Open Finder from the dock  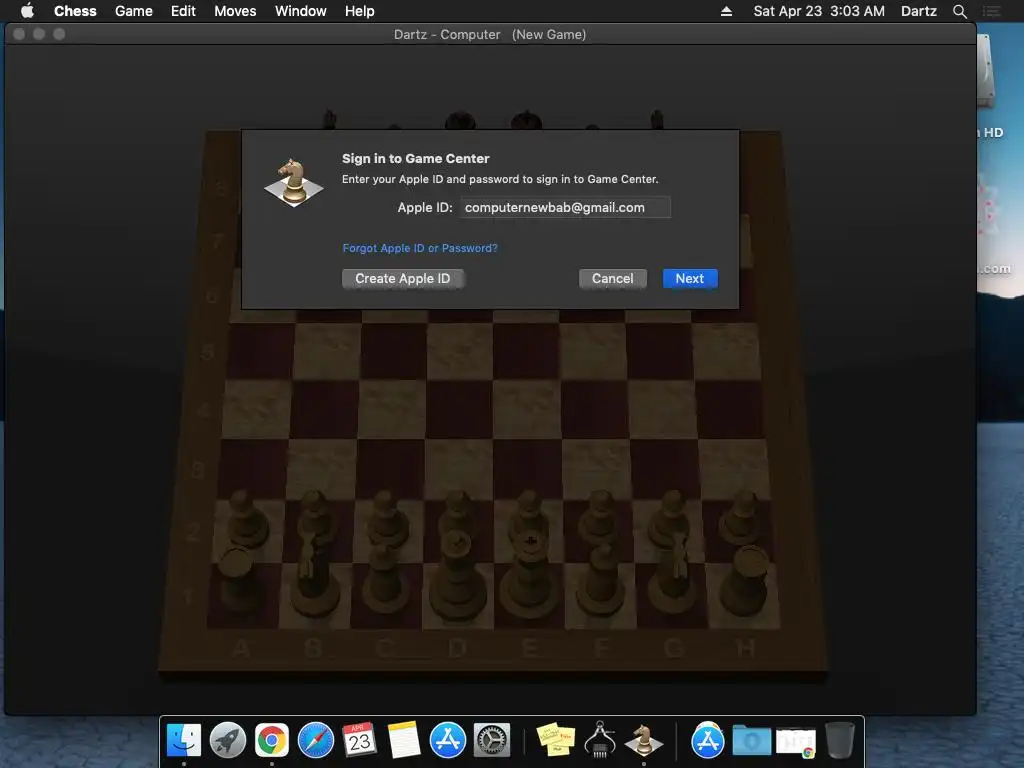coord(184,741)
